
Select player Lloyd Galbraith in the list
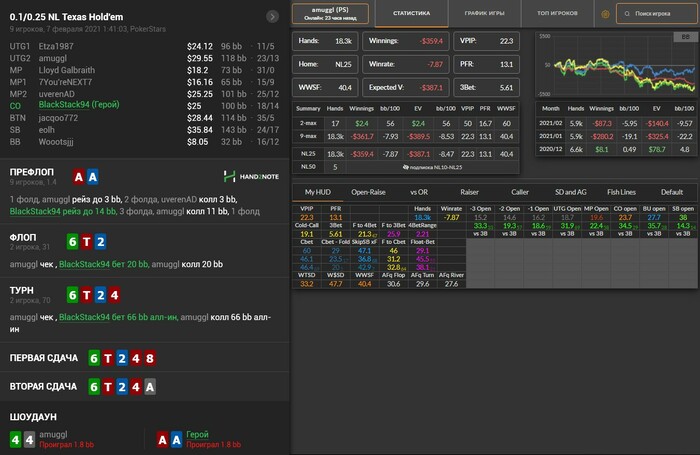pyautogui.click(x=67, y=70)
